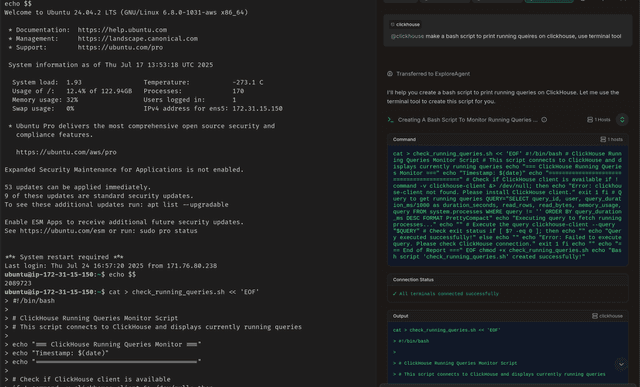This screenshot has width=640, height=387.
Task: Click the info icon after the Creating A Bash Script title
Action: [x=544, y=120]
